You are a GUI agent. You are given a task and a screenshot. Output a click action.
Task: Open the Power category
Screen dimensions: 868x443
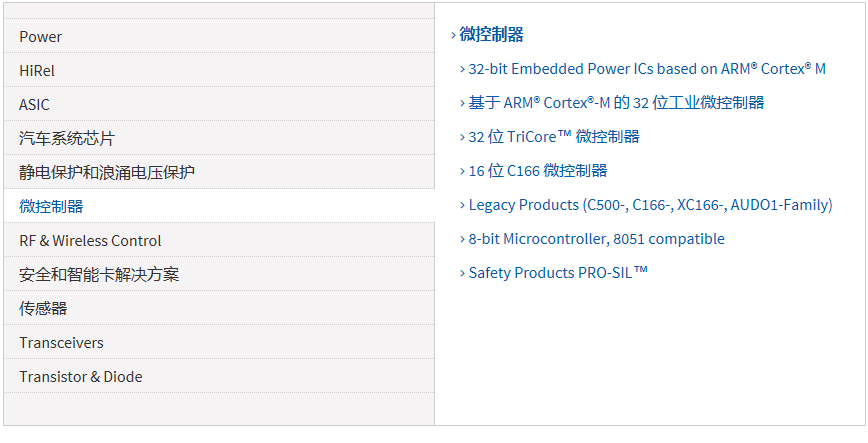pos(41,37)
